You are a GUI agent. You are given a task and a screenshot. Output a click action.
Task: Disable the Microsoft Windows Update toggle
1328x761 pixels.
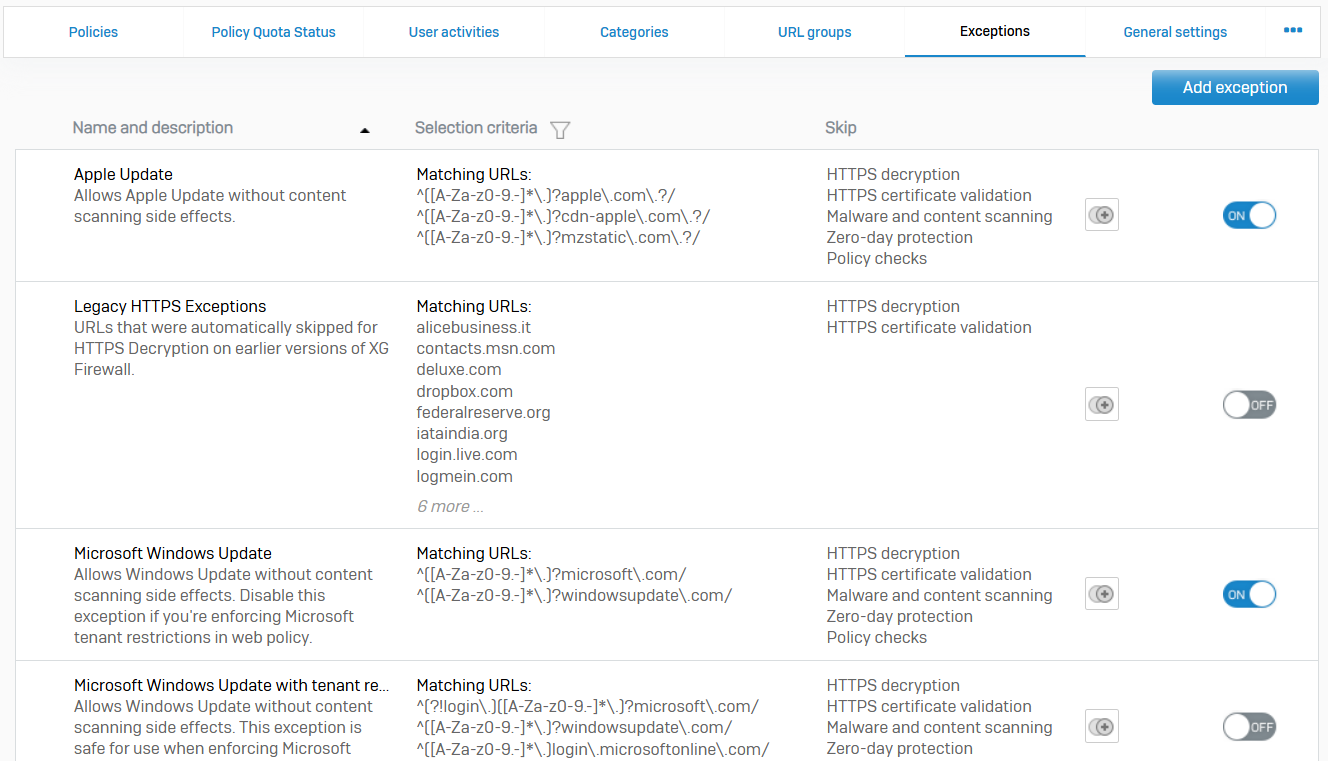click(1249, 594)
